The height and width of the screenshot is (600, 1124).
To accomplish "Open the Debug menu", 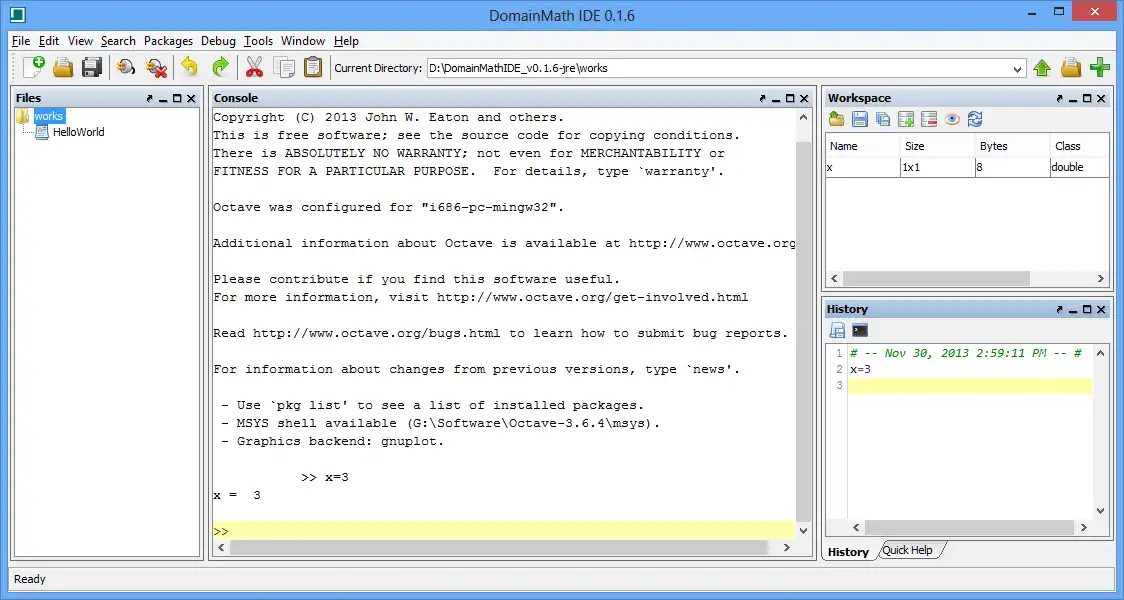I will (x=218, y=41).
